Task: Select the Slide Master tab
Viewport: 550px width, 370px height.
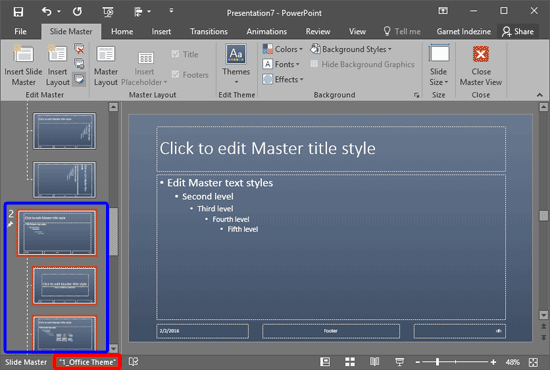Action: [x=71, y=32]
